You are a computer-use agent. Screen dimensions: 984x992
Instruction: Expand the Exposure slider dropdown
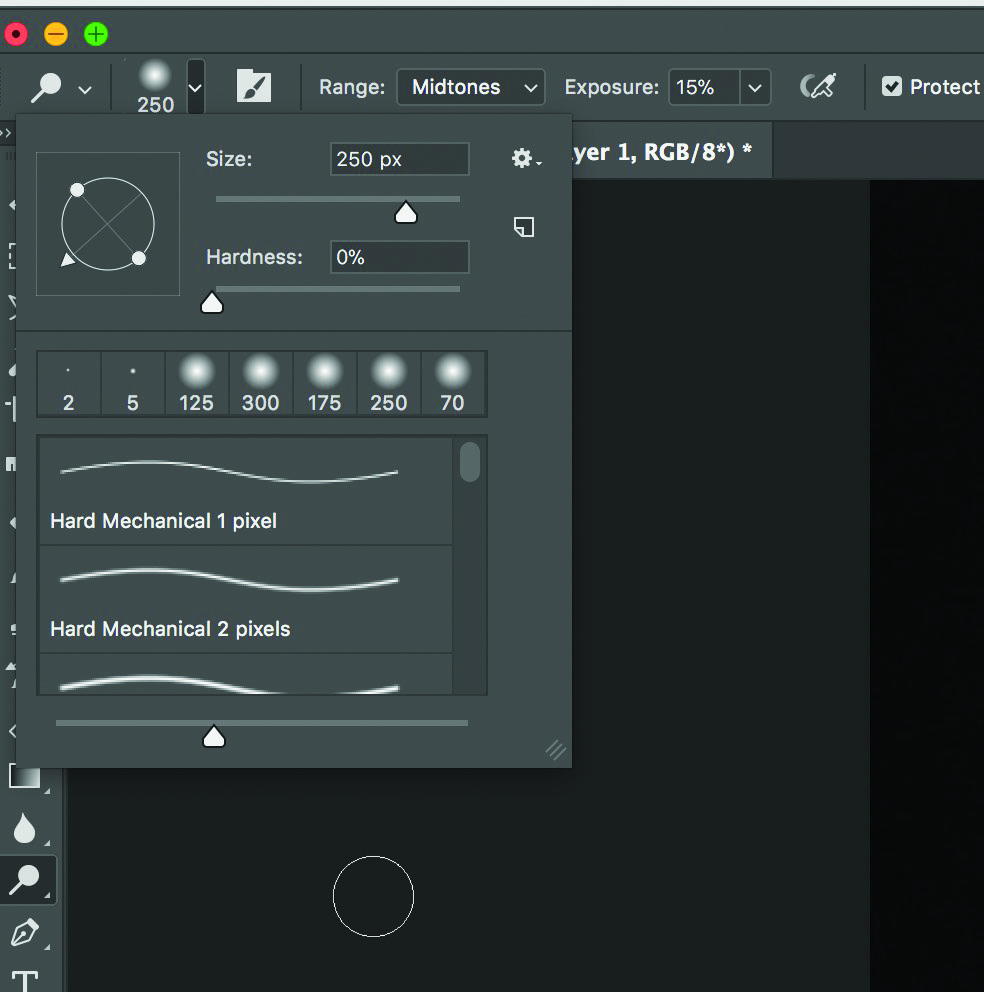[755, 87]
